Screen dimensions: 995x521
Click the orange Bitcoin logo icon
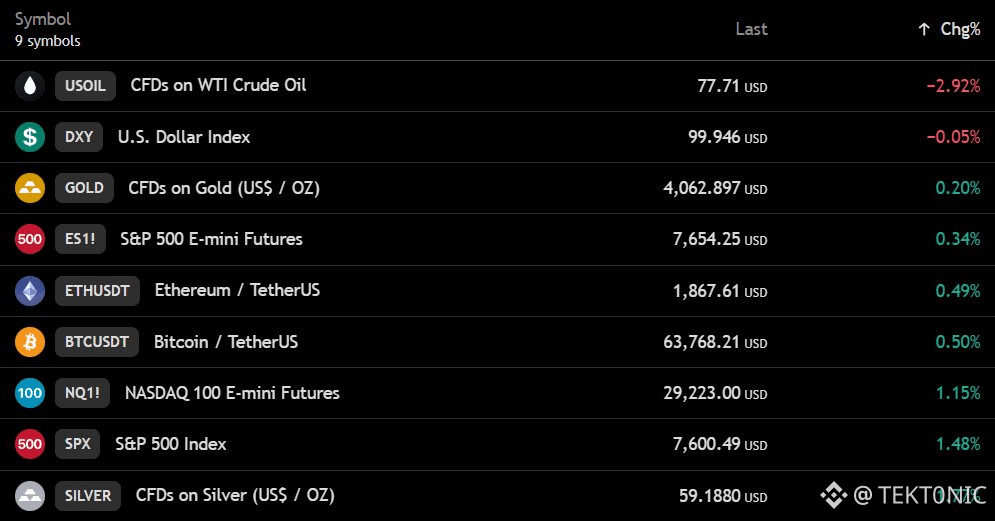click(30, 342)
